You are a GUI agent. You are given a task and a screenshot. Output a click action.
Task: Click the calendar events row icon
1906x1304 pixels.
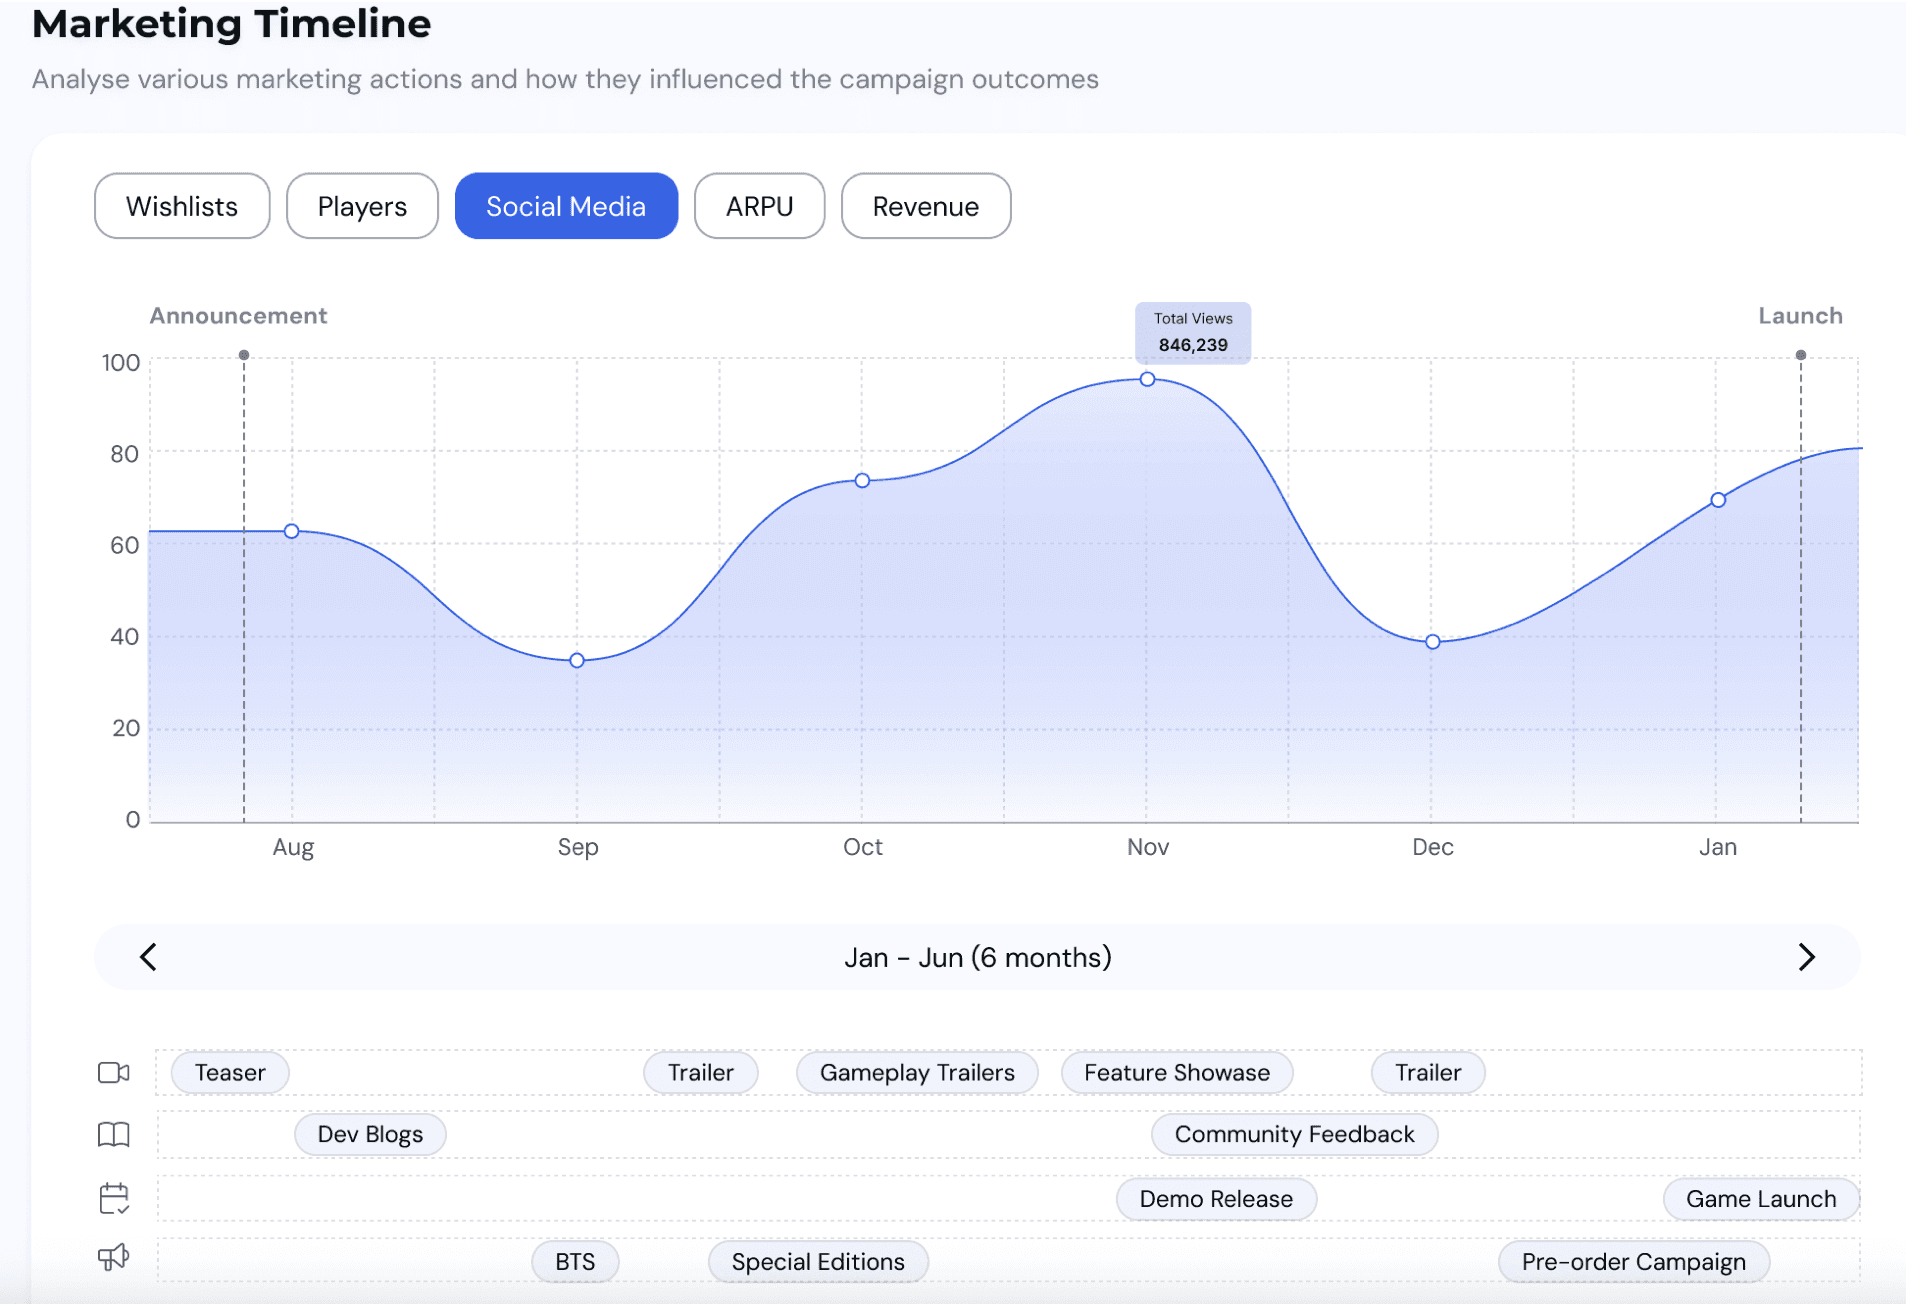pyautogui.click(x=114, y=1198)
